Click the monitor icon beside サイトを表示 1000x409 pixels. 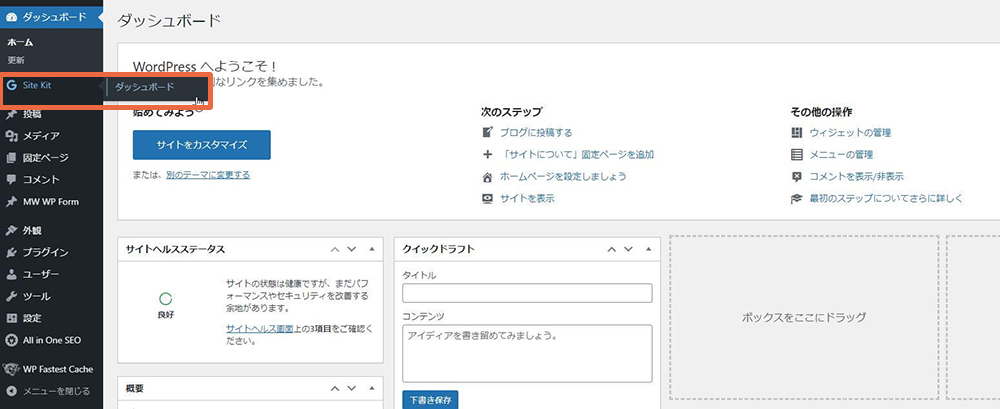488,198
